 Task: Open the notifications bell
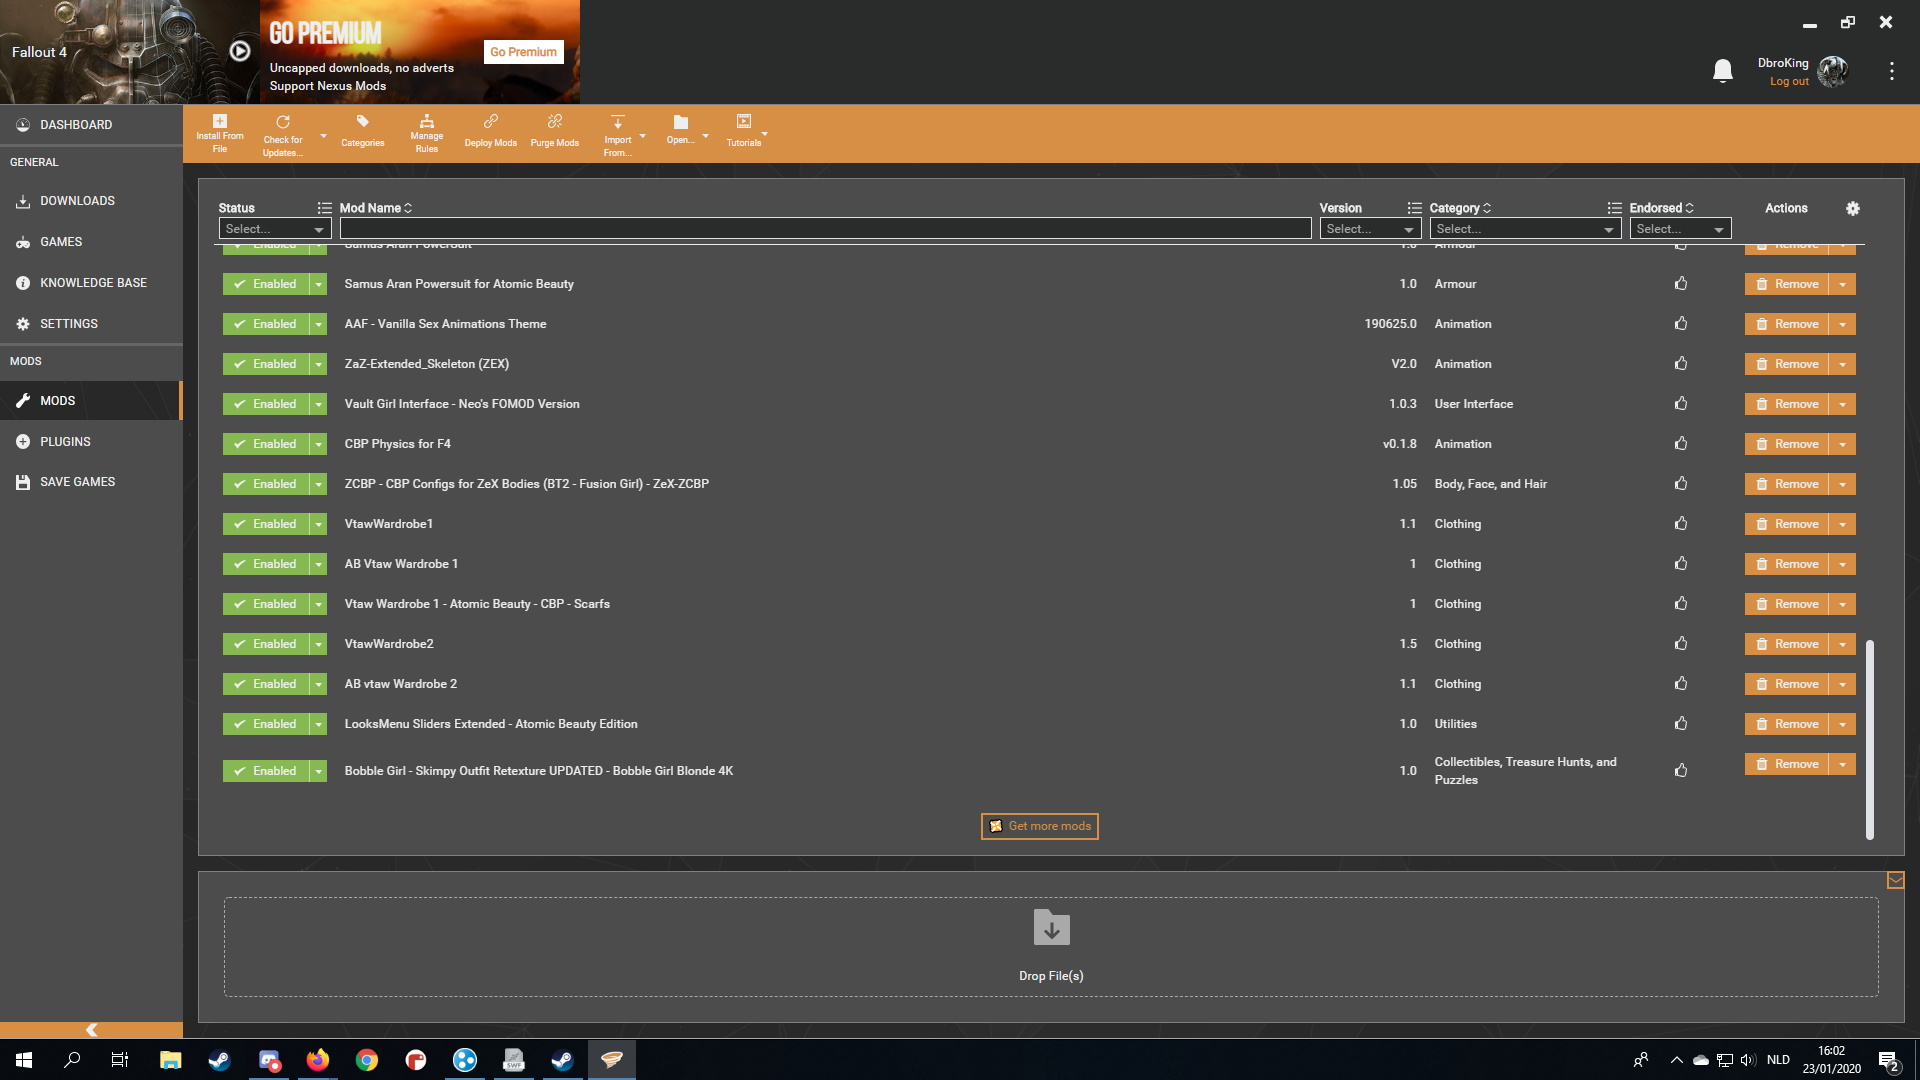1722,71
